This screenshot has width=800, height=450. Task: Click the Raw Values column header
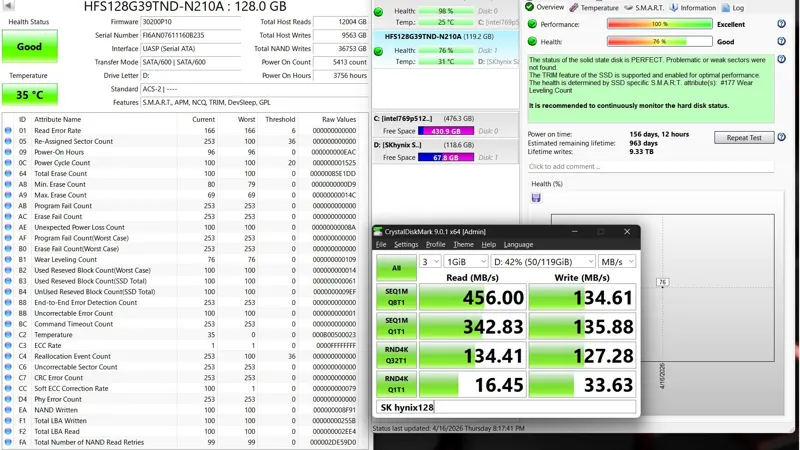pos(339,119)
